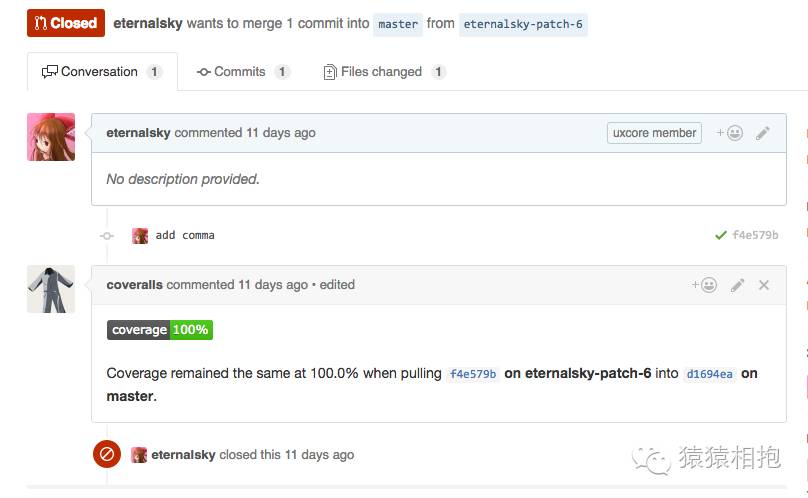Edit the coveralls comment

tap(738, 285)
